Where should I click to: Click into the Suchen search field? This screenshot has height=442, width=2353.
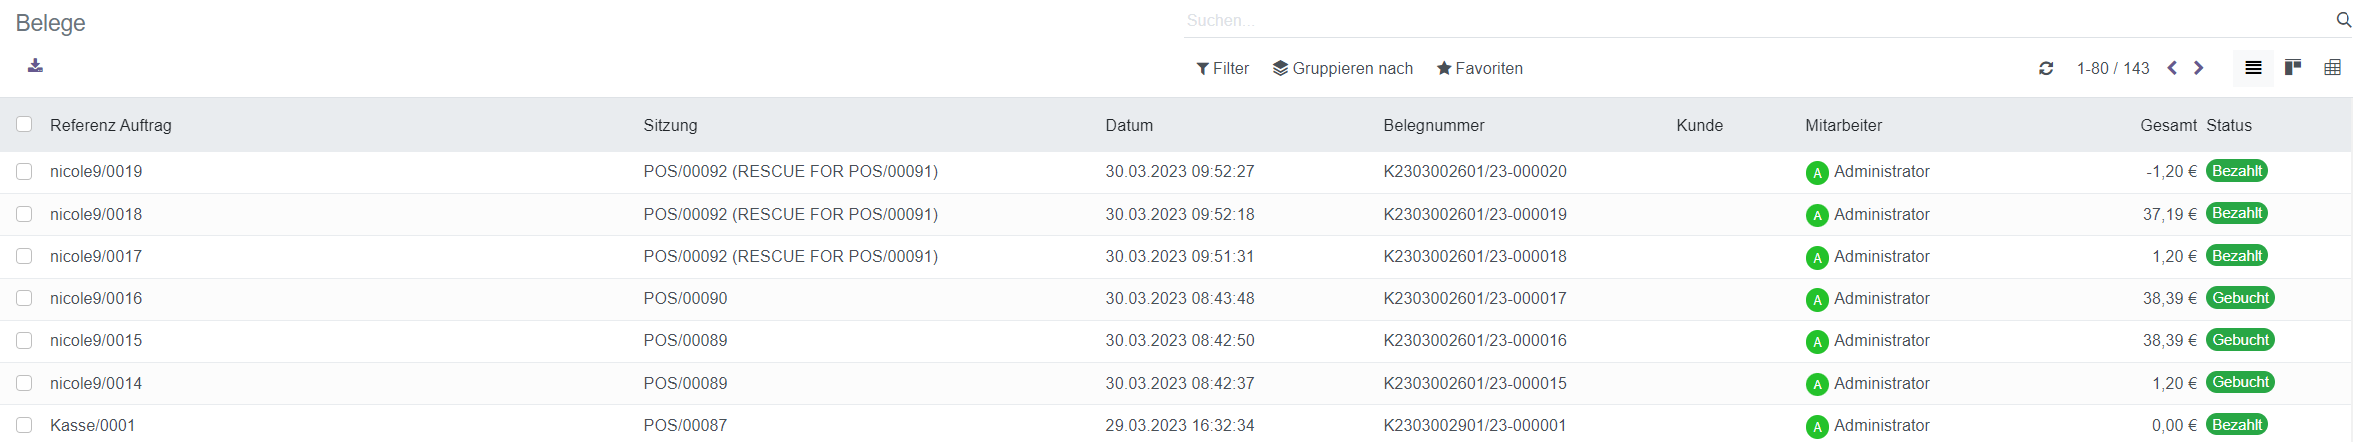click(x=1750, y=21)
